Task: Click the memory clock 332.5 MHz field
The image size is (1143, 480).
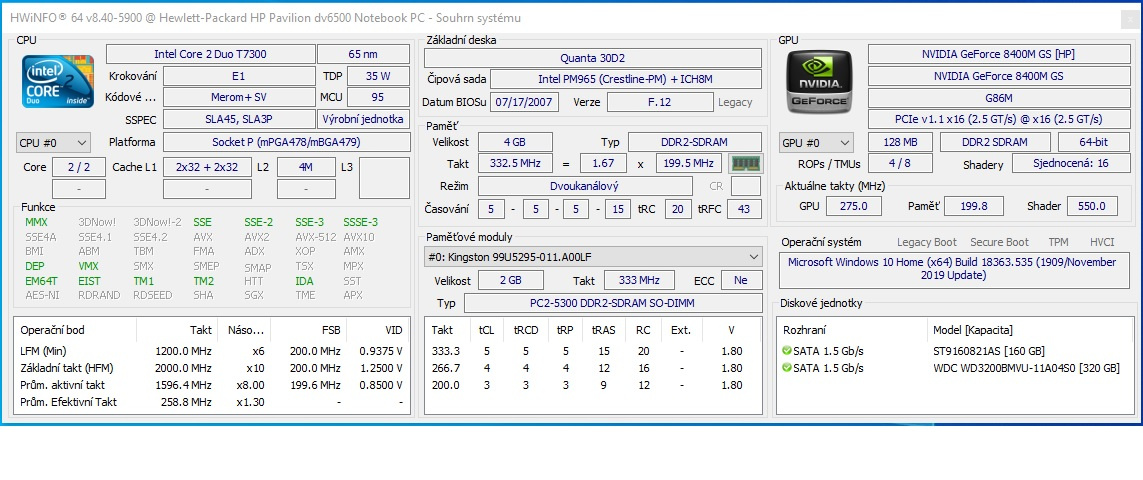Action: click(514, 164)
